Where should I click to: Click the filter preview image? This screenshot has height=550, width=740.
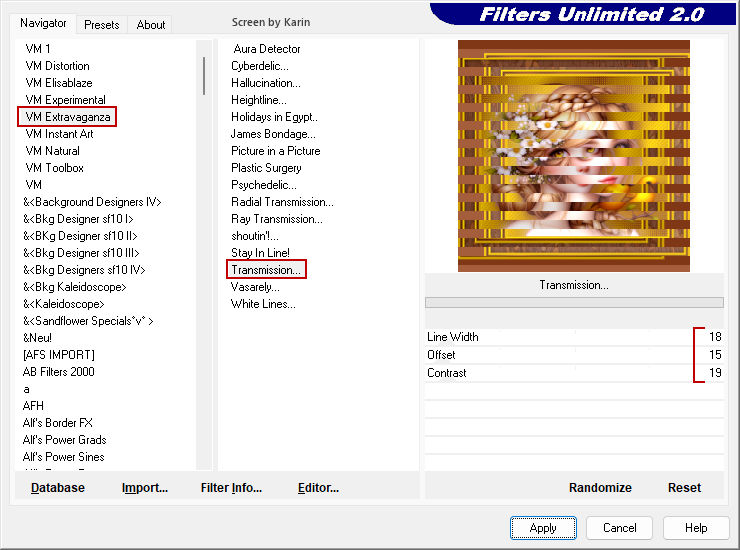click(x=573, y=156)
